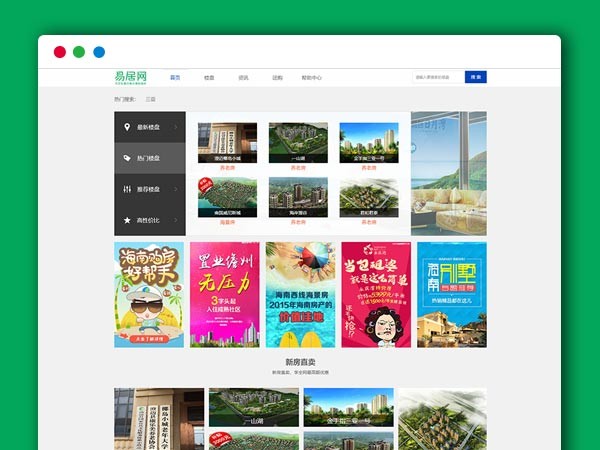Screen dimensions: 600x450
Task: Click the red window dot at top-left
Action: coord(60,52)
